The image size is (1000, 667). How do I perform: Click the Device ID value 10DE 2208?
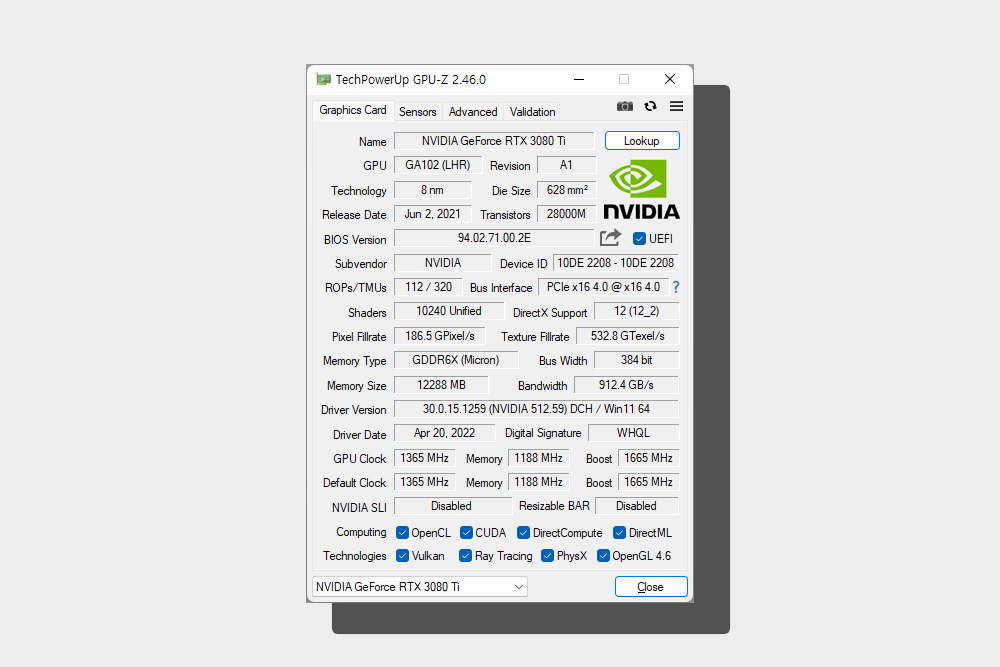(x=615, y=263)
